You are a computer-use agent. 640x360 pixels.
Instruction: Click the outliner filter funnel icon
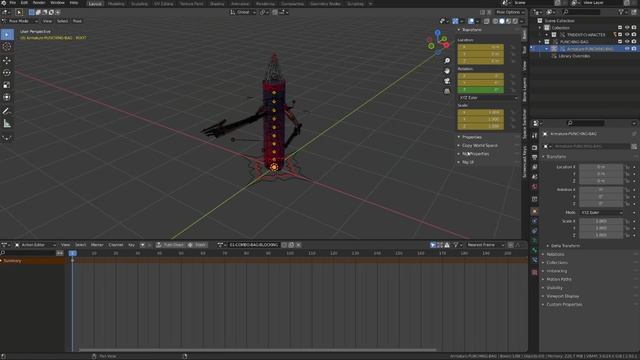click(621, 12)
